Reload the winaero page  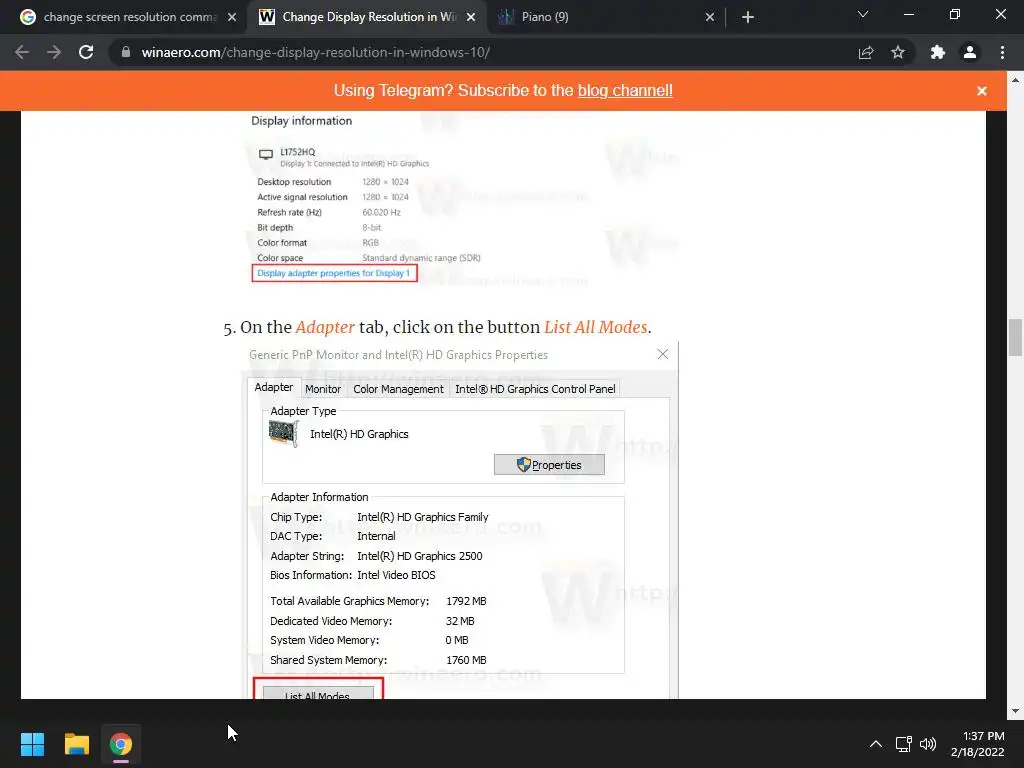click(x=86, y=52)
